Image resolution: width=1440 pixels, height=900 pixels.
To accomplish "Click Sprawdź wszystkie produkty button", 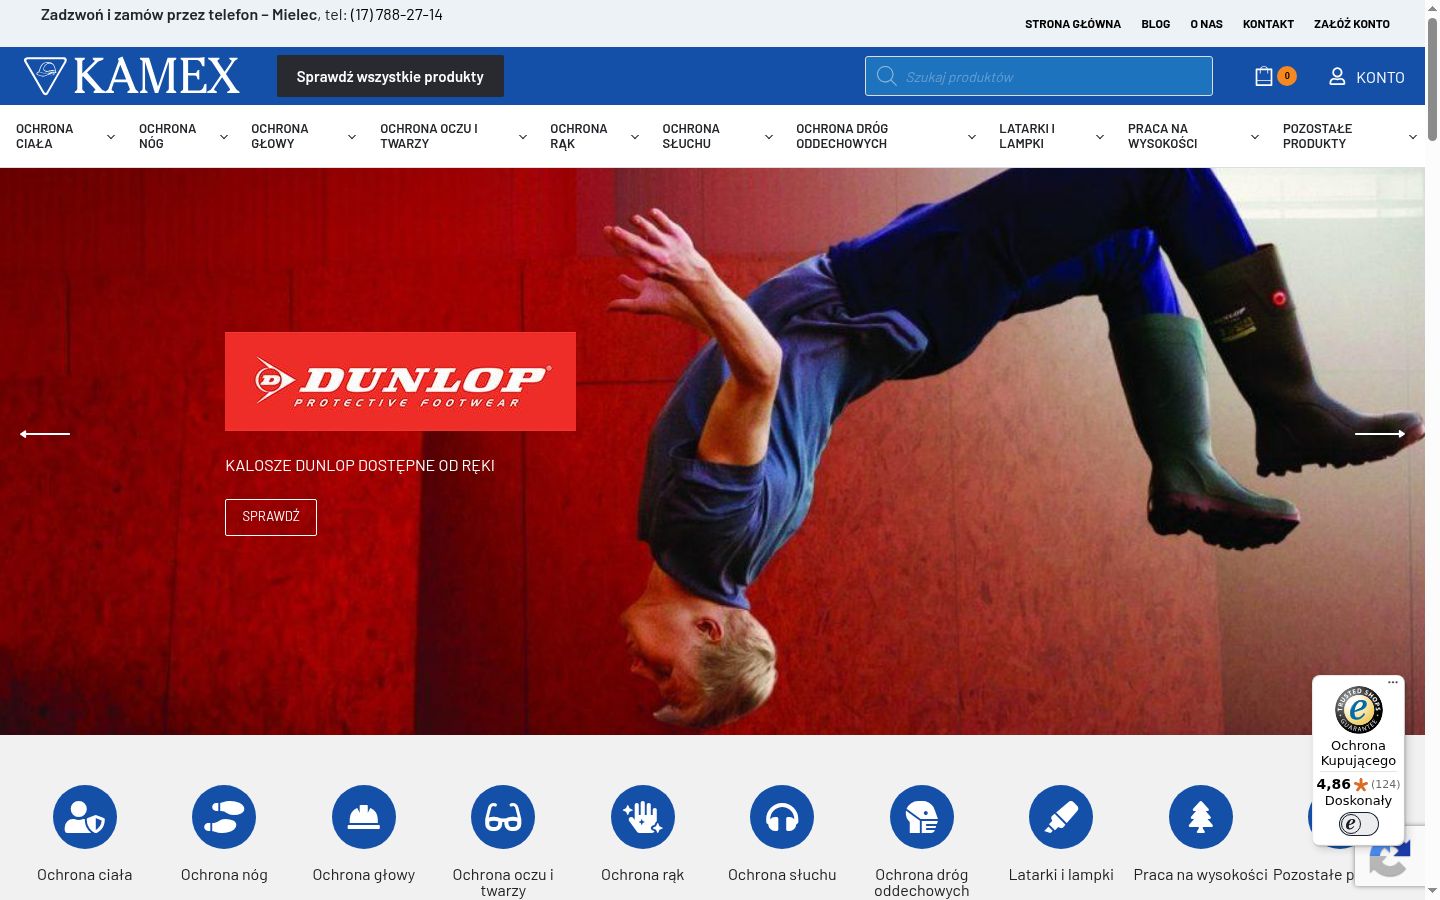I will [390, 76].
